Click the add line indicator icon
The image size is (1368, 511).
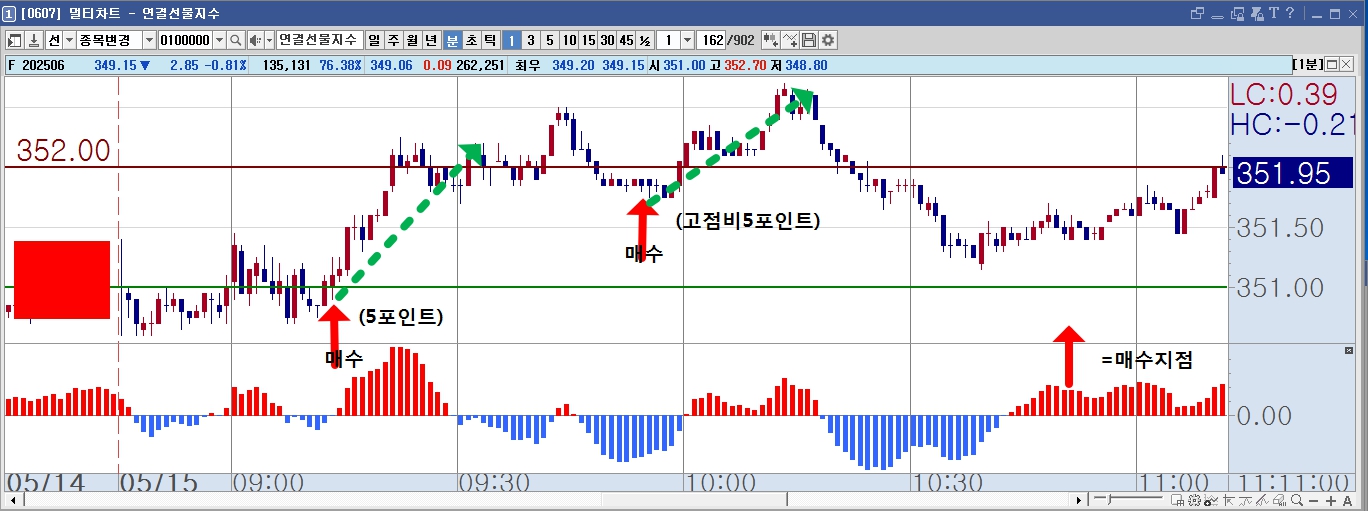point(789,40)
